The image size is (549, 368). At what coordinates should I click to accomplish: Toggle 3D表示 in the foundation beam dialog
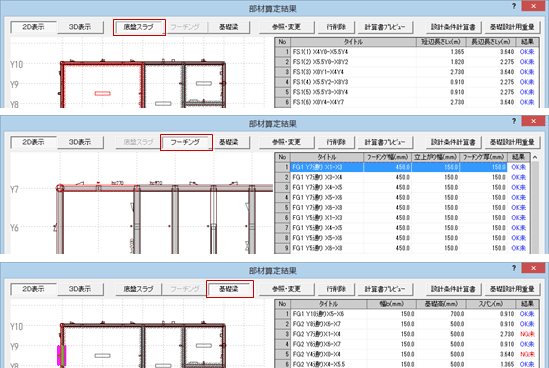80,289
